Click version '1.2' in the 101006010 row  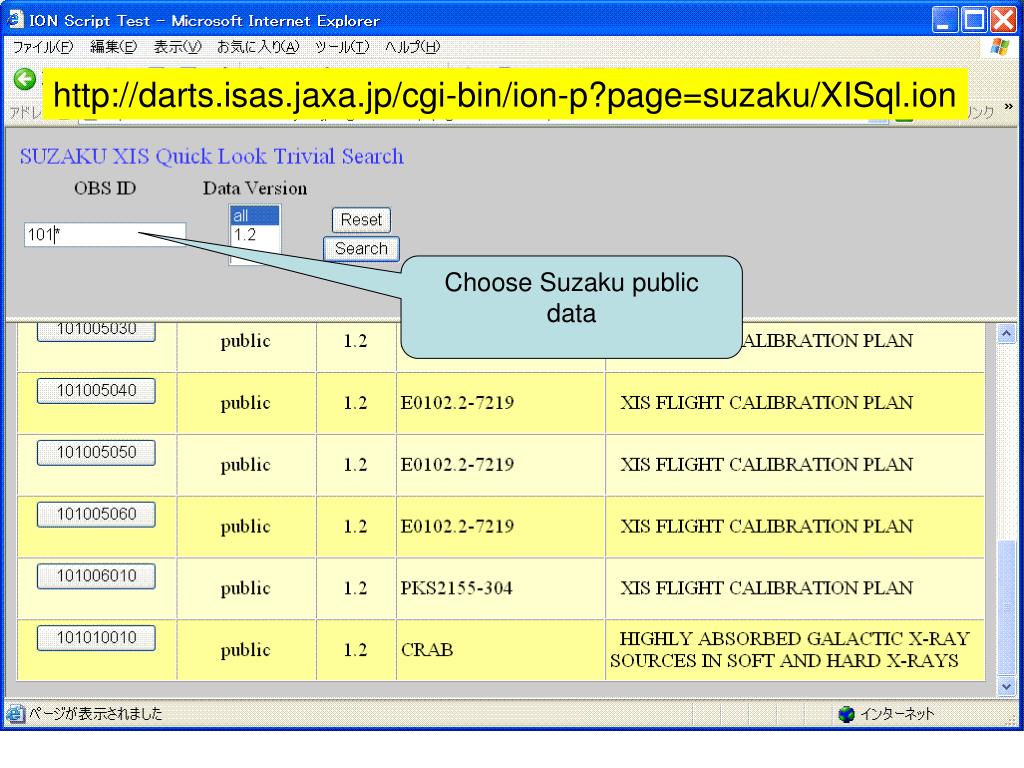[355, 588]
